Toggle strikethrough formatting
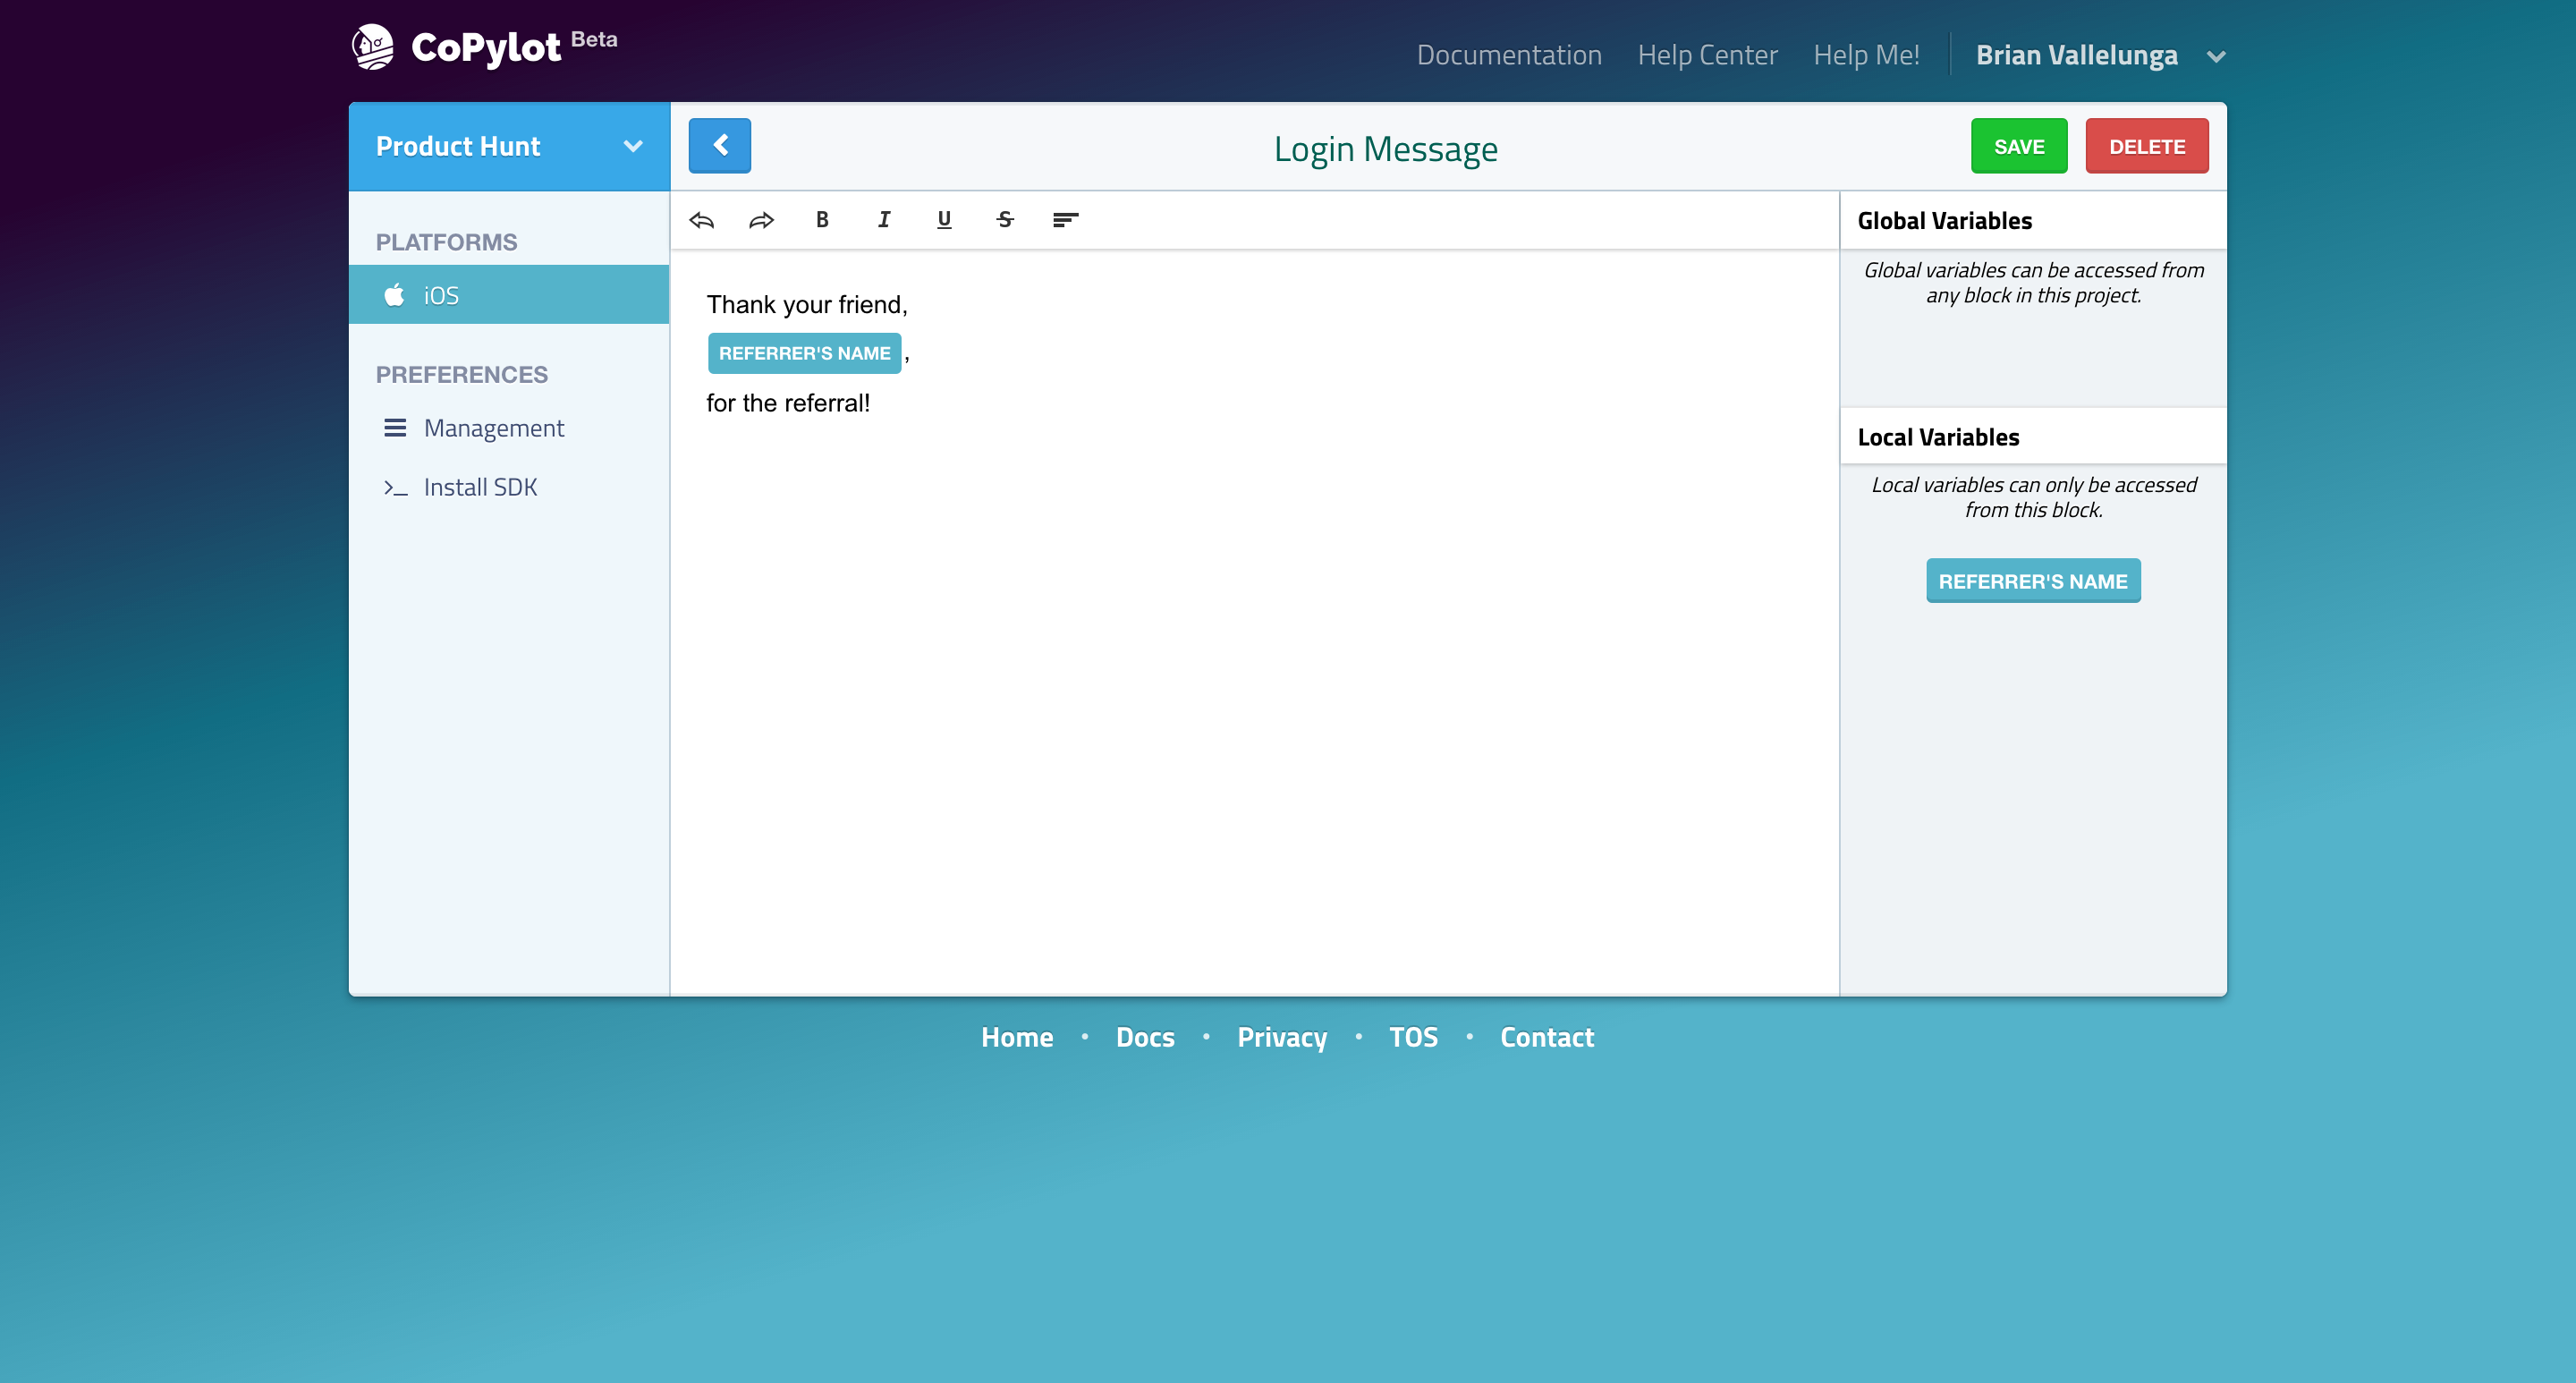The image size is (2576, 1383). [1005, 220]
